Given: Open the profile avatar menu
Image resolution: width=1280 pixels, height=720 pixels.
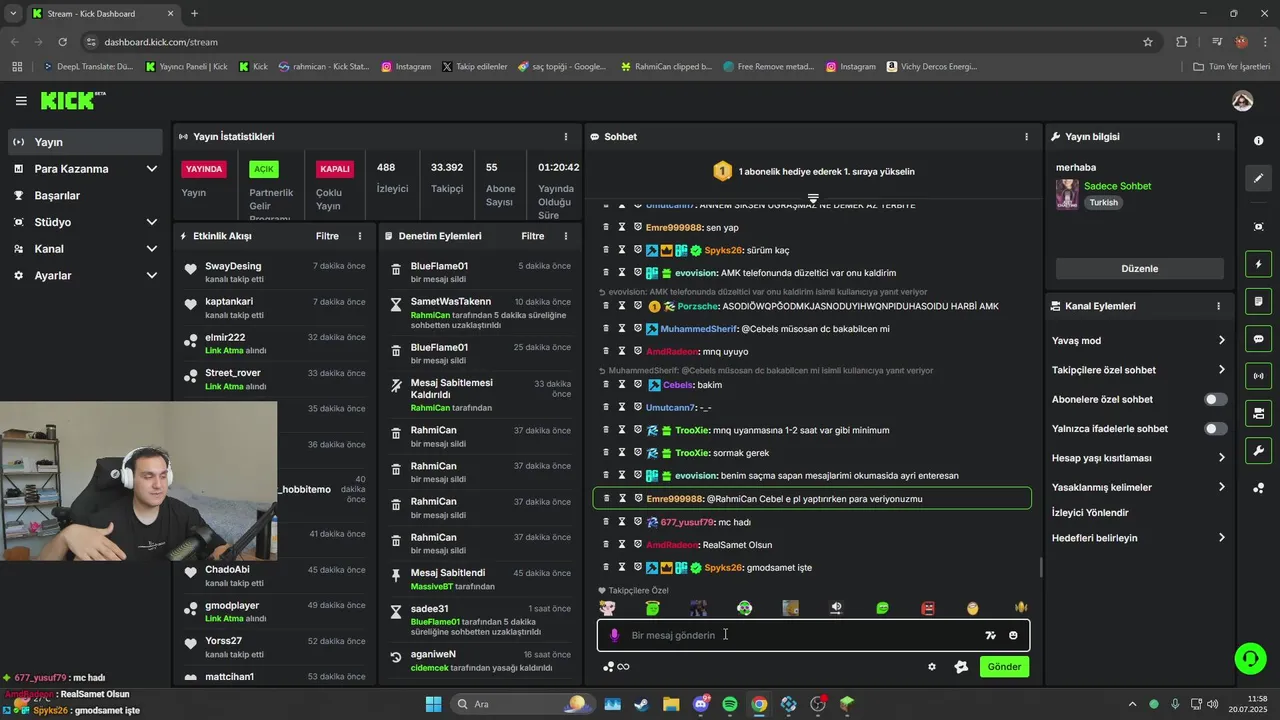Looking at the screenshot, I should coord(1242,101).
